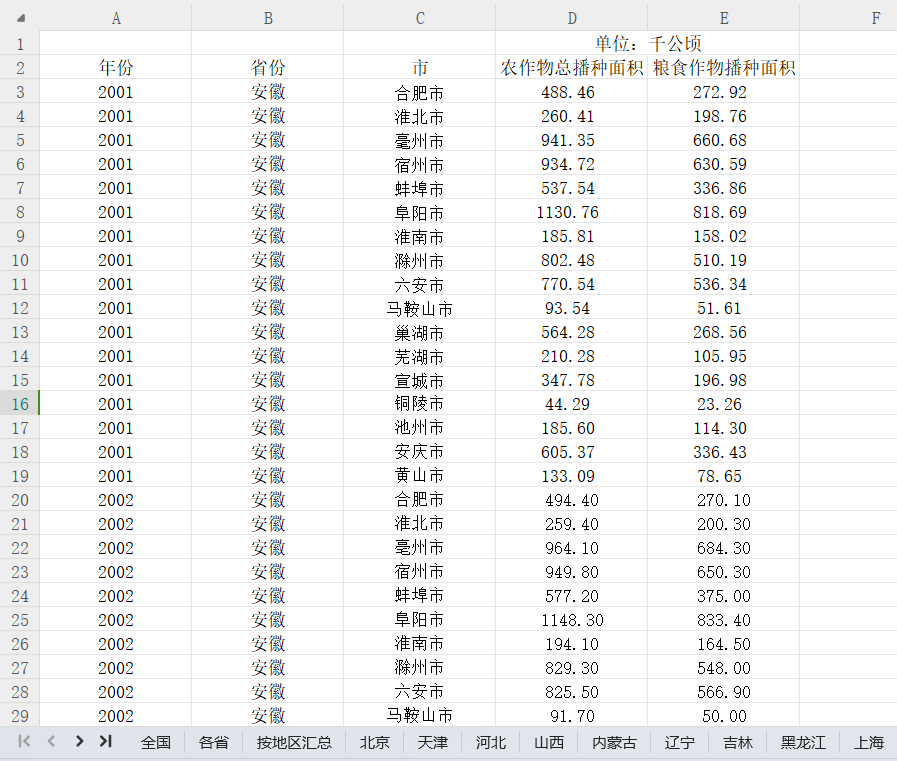Viewport: 897px width, 761px height.
Task: Click the select-all corner triangle
Action: (x=21, y=18)
